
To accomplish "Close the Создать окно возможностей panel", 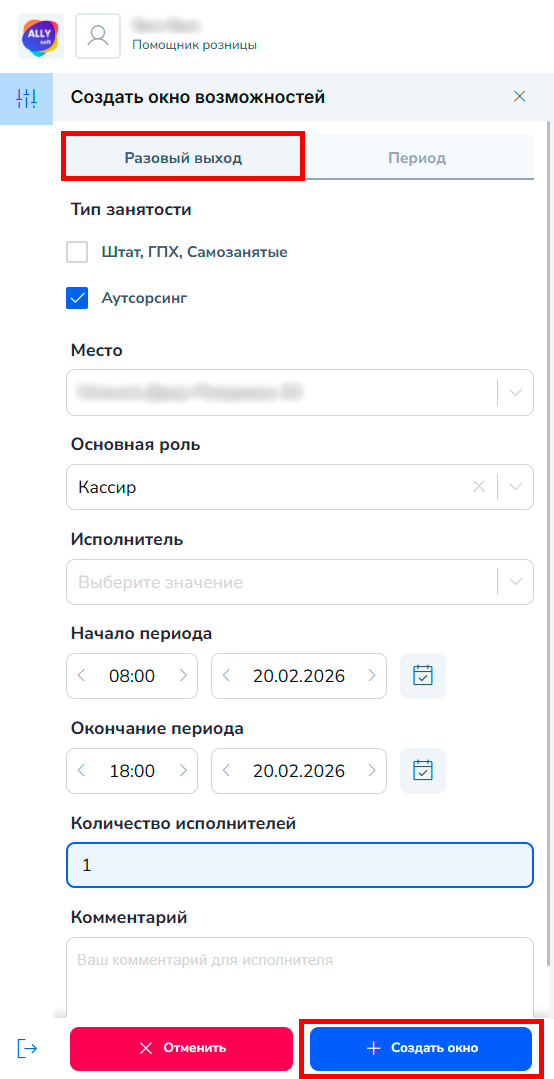I will pyautogui.click(x=520, y=97).
